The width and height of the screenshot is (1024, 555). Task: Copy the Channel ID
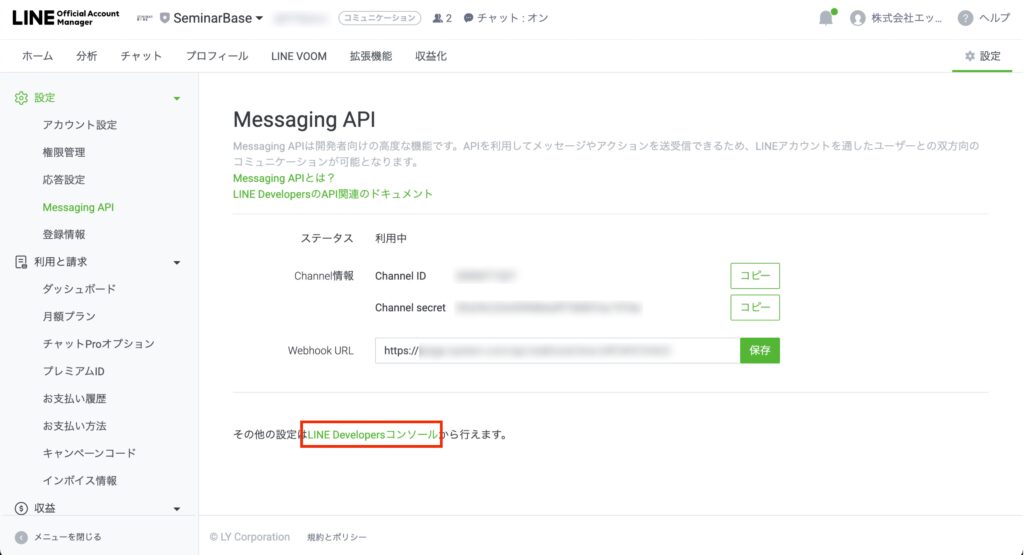(x=754, y=275)
